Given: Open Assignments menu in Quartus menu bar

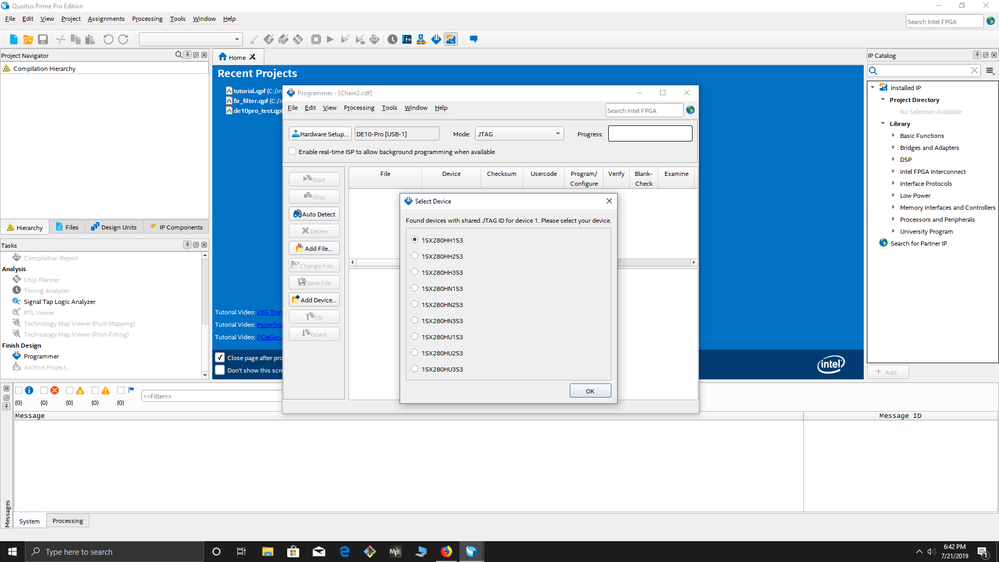Looking at the screenshot, I should [x=106, y=19].
